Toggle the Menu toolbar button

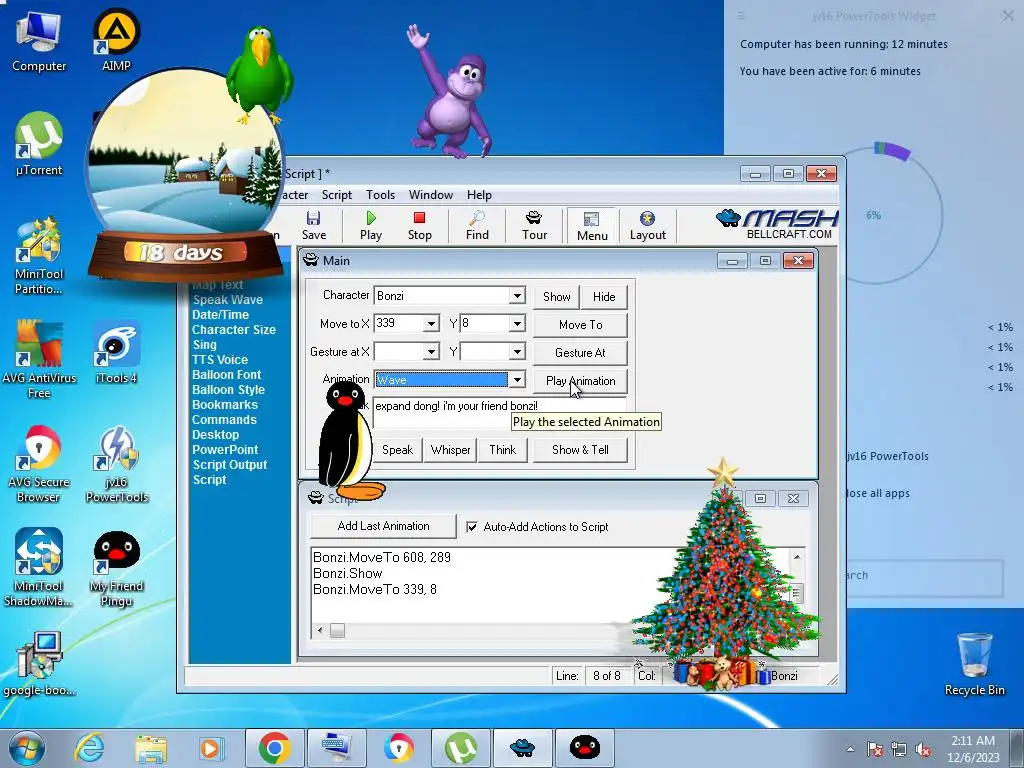[x=592, y=226]
